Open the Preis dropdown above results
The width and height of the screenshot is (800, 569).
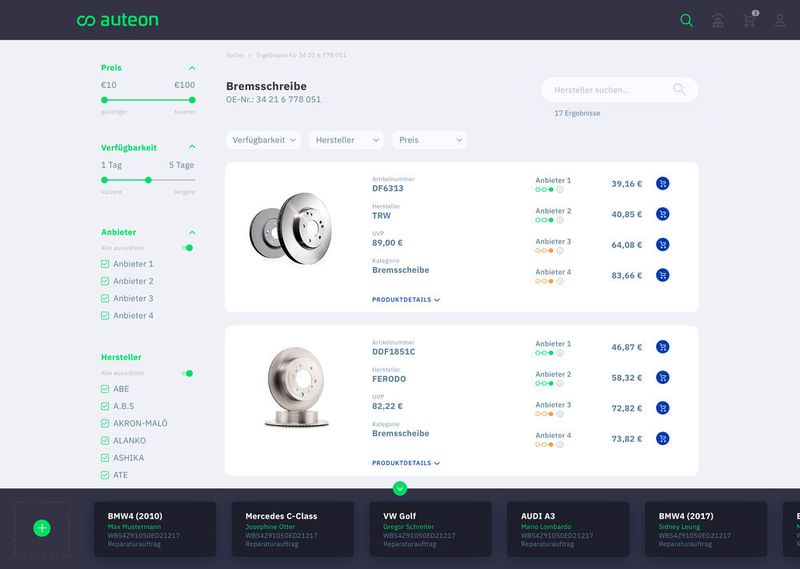(430, 140)
